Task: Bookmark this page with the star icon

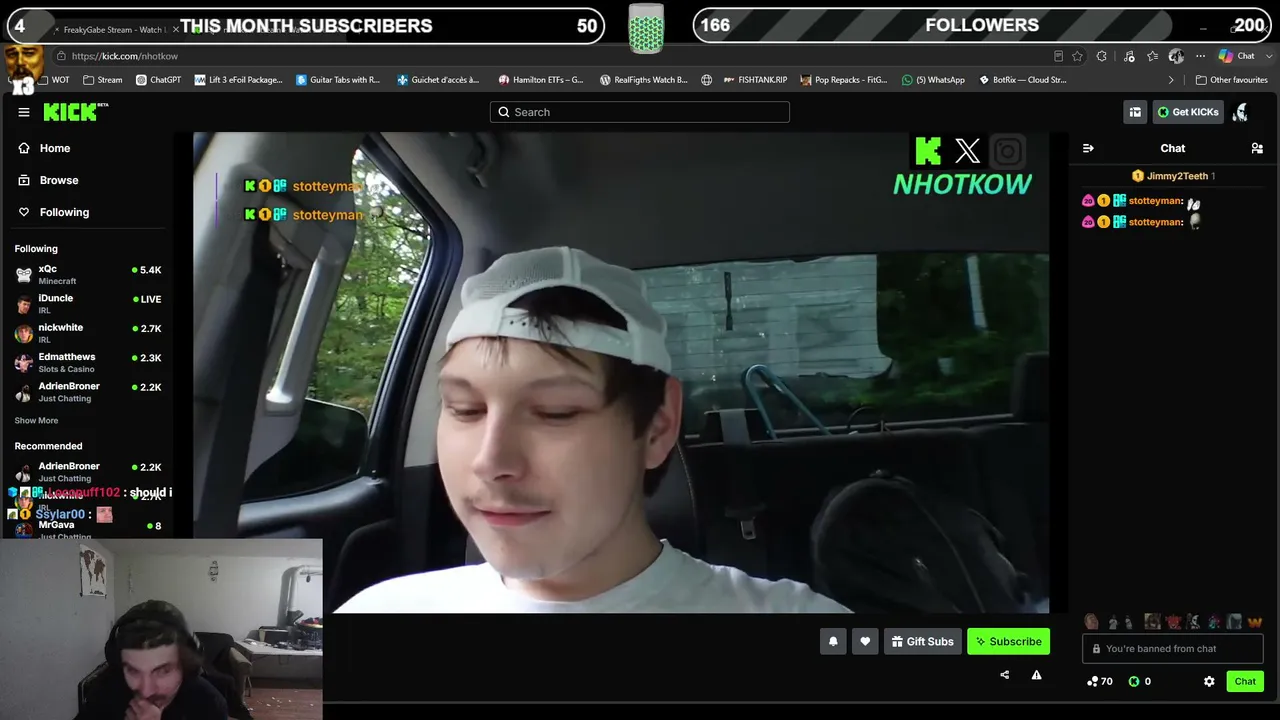Action: (1077, 56)
